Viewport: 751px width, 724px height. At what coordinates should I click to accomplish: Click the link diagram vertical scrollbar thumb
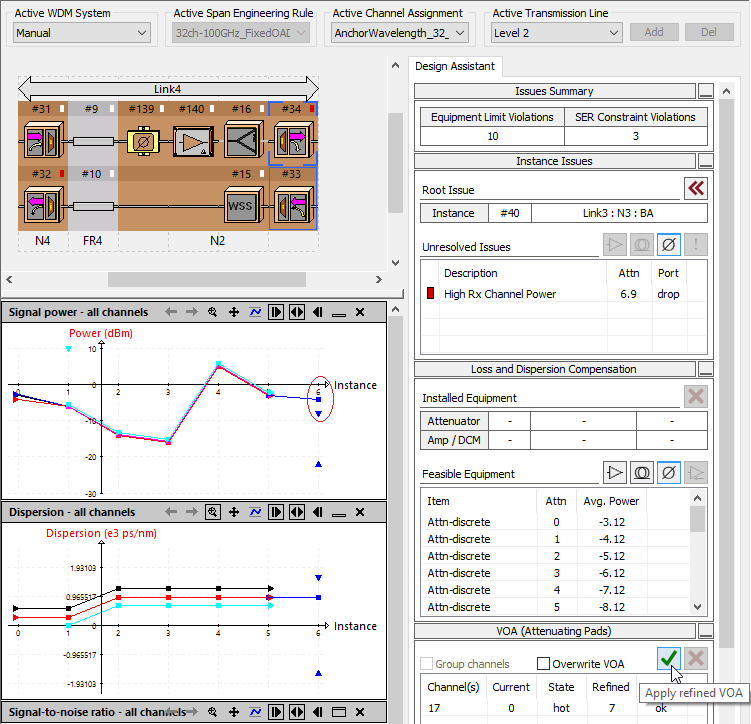[x=395, y=163]
